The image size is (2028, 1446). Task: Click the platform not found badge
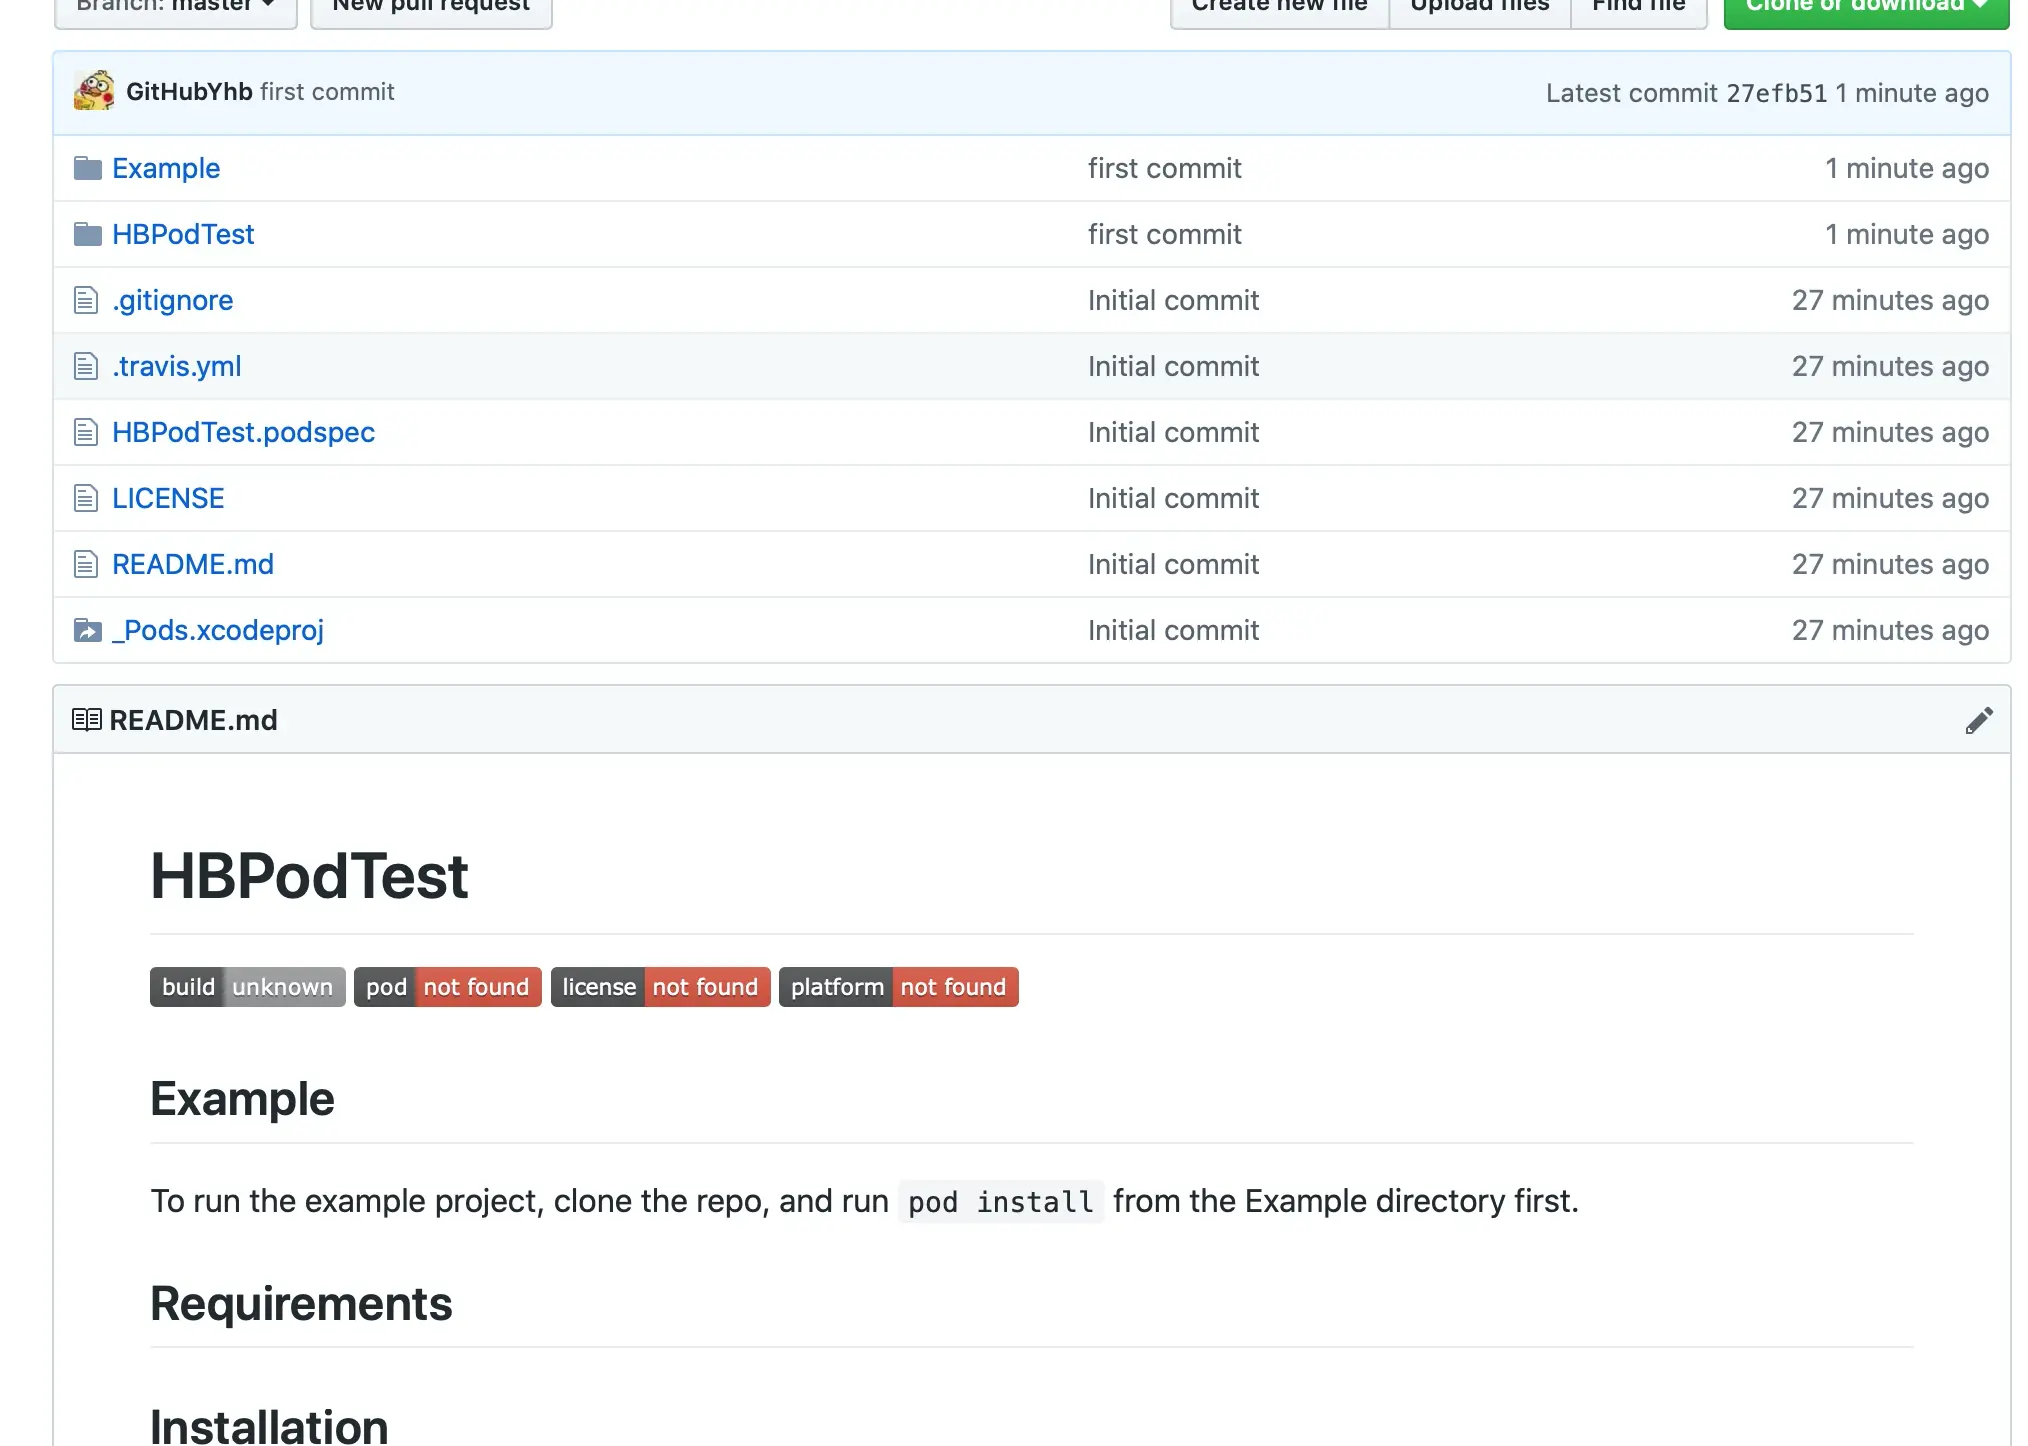click(898, 987)
